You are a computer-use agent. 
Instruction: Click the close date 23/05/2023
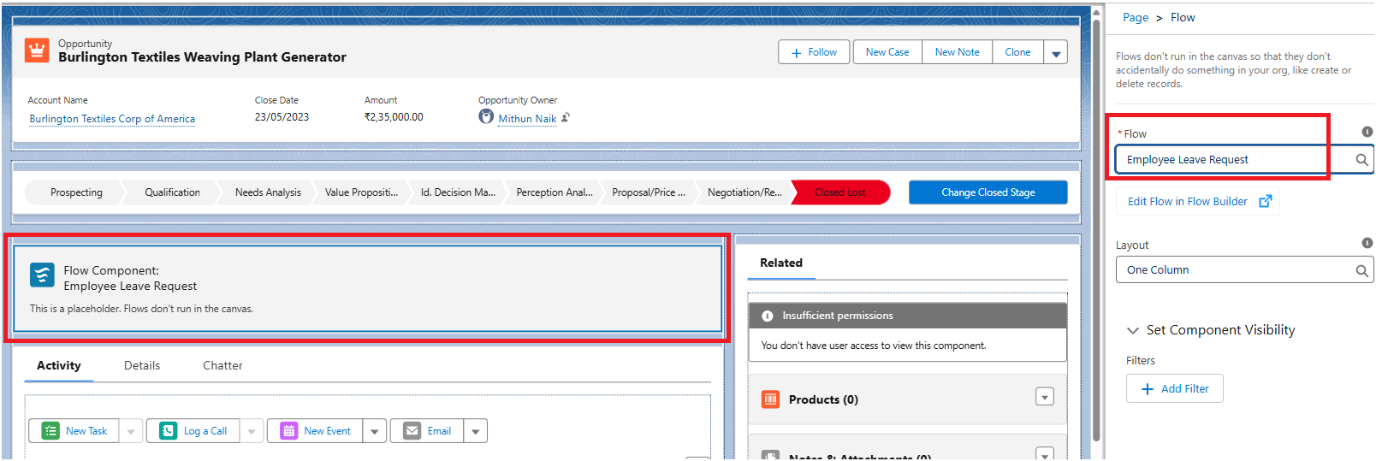283,117
